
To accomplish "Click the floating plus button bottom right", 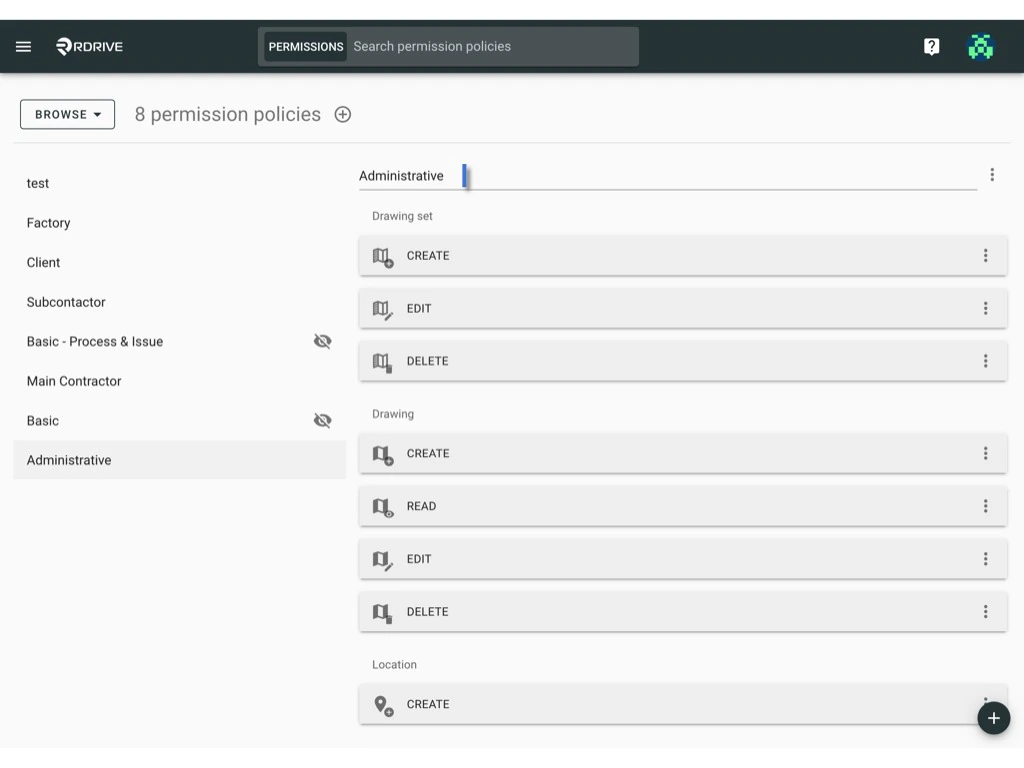I will point(993,718).
